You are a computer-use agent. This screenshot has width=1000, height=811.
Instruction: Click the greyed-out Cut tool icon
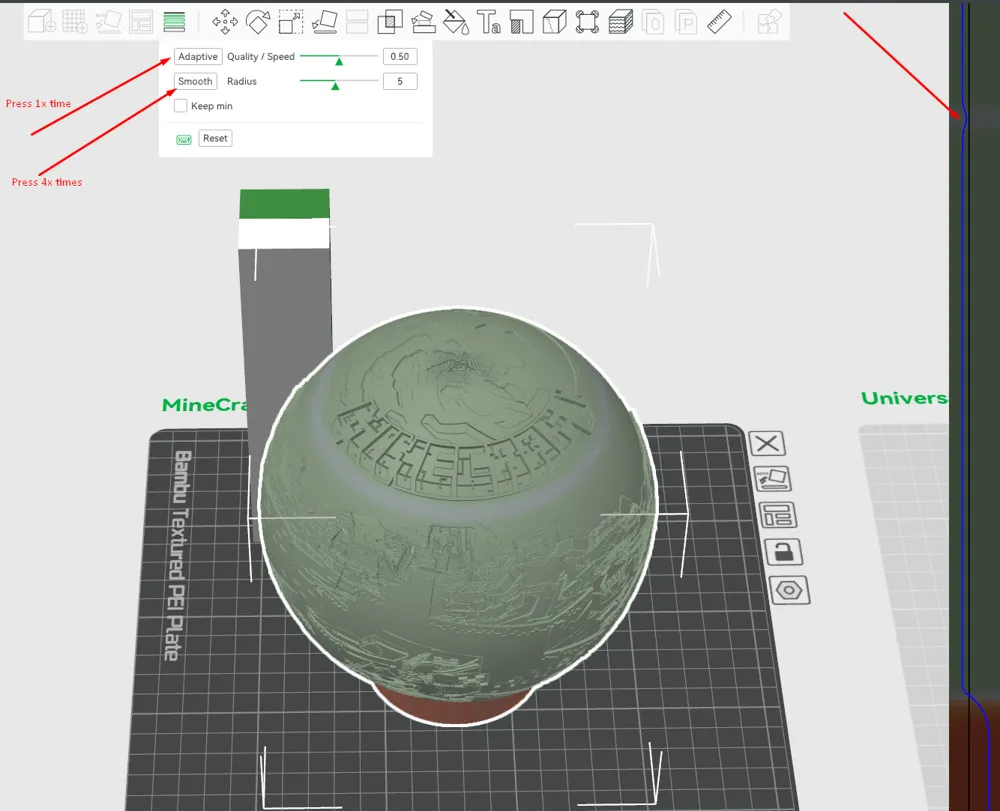tap(357, 22)
